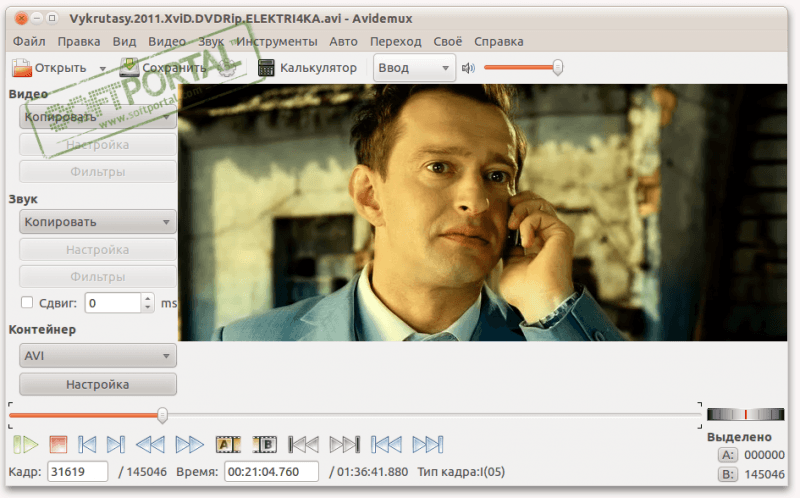
Task: Increase the Сдвиг value with up arrow
Action: 147,298
